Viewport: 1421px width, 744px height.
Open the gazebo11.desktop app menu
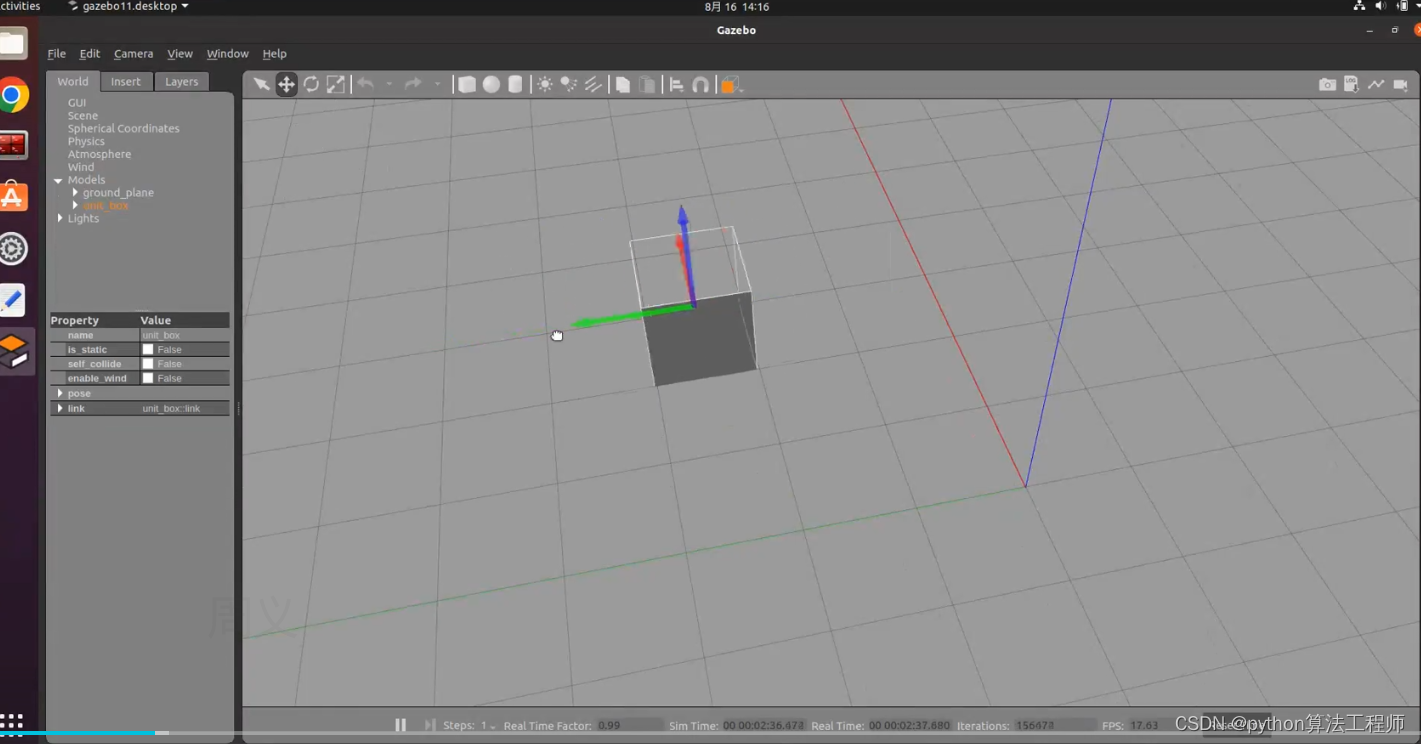(128, 6)
